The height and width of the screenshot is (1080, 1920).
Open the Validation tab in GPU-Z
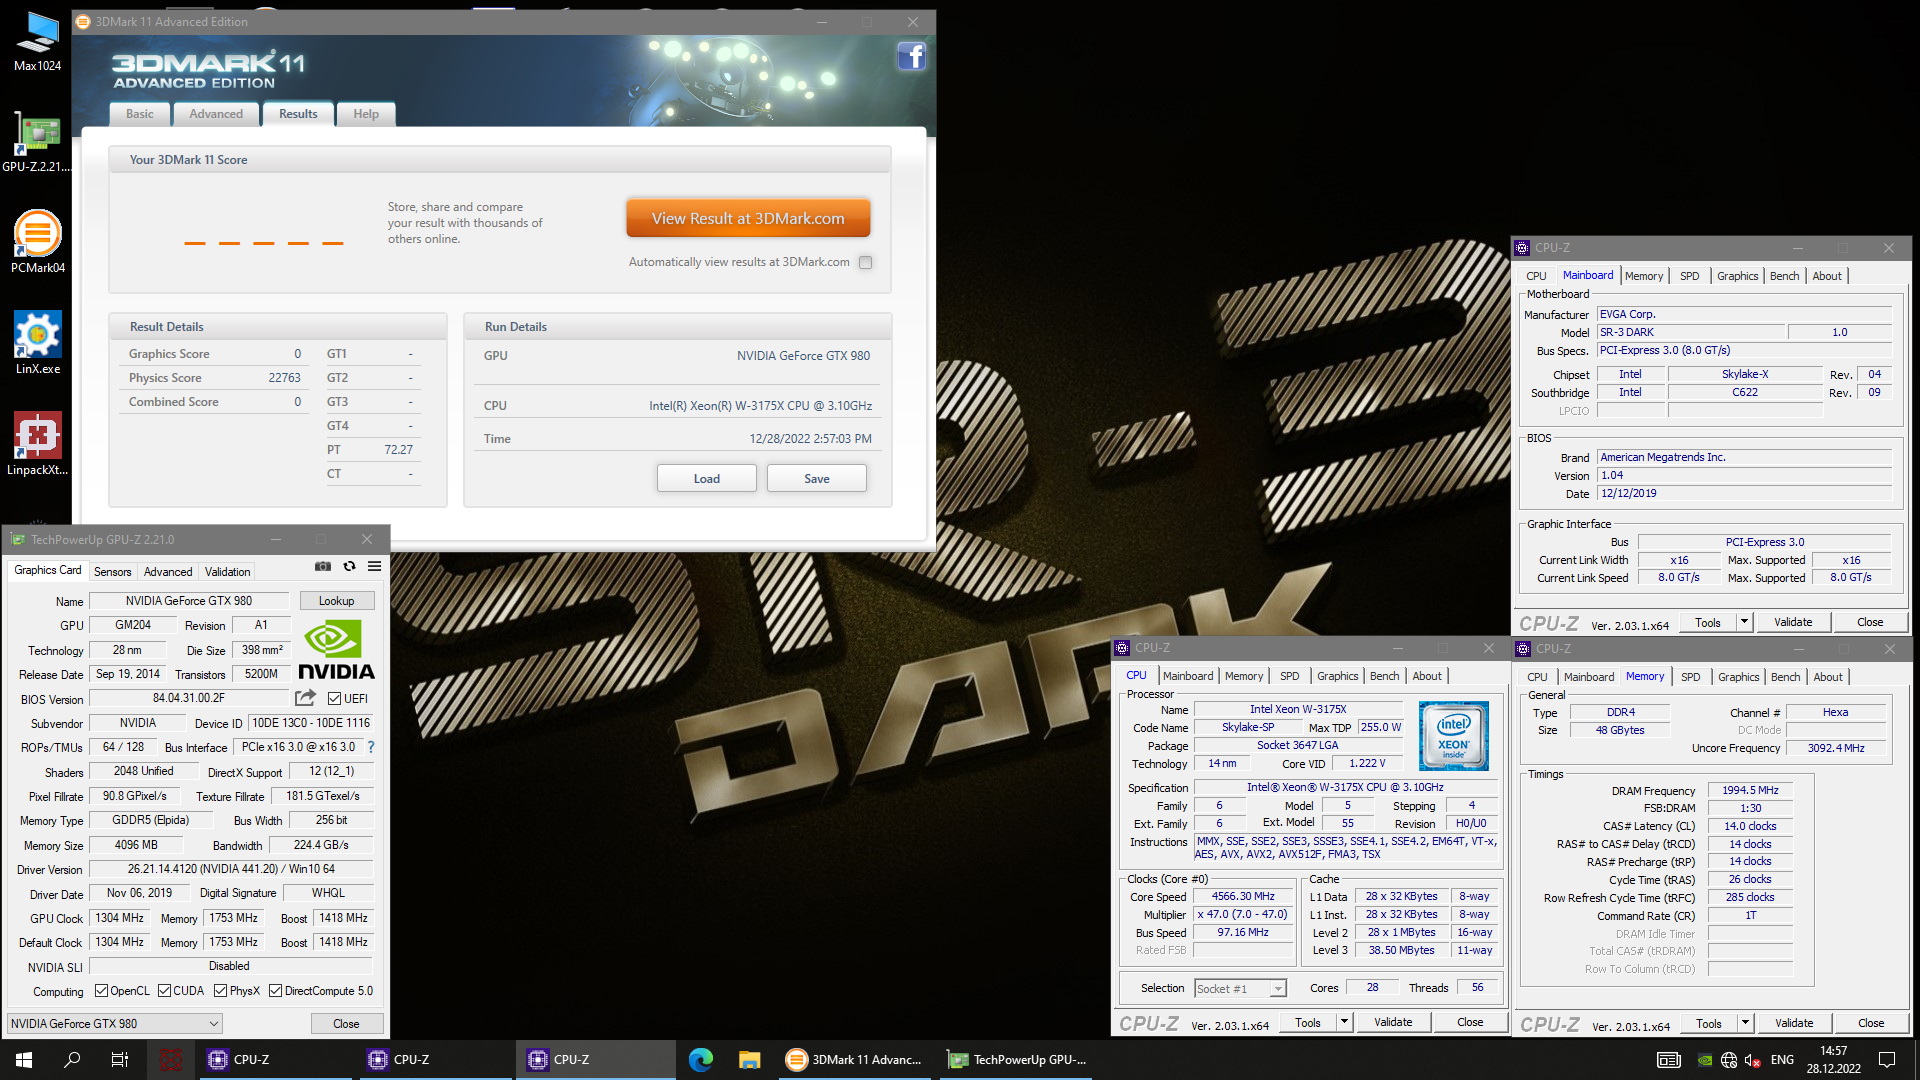228,572
